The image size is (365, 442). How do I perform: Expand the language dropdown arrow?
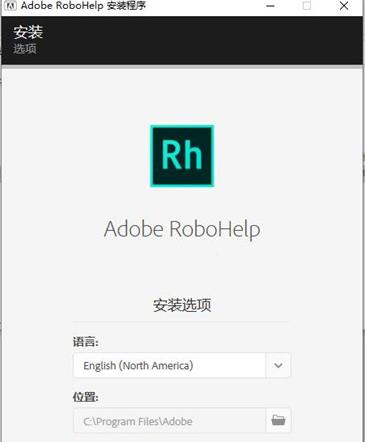point(278,365)
